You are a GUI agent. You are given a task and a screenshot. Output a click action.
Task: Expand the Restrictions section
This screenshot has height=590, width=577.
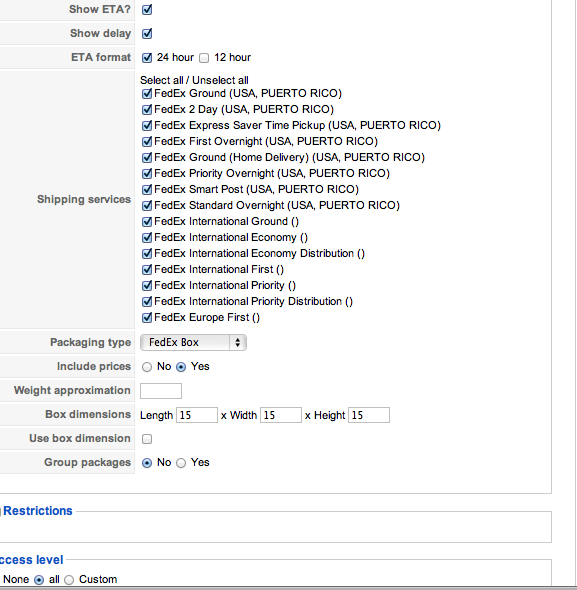pos(38,511)
